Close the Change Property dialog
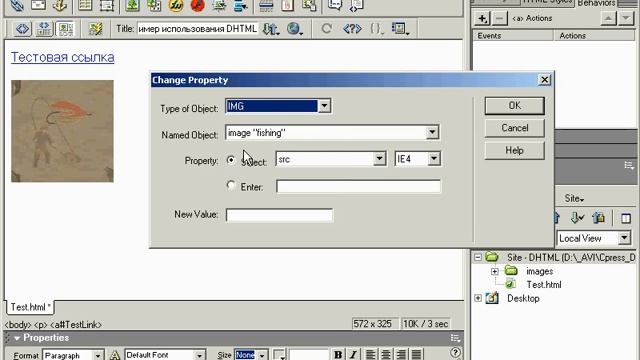The height and width of the screenshot is (360, 640). coord(544,80)
